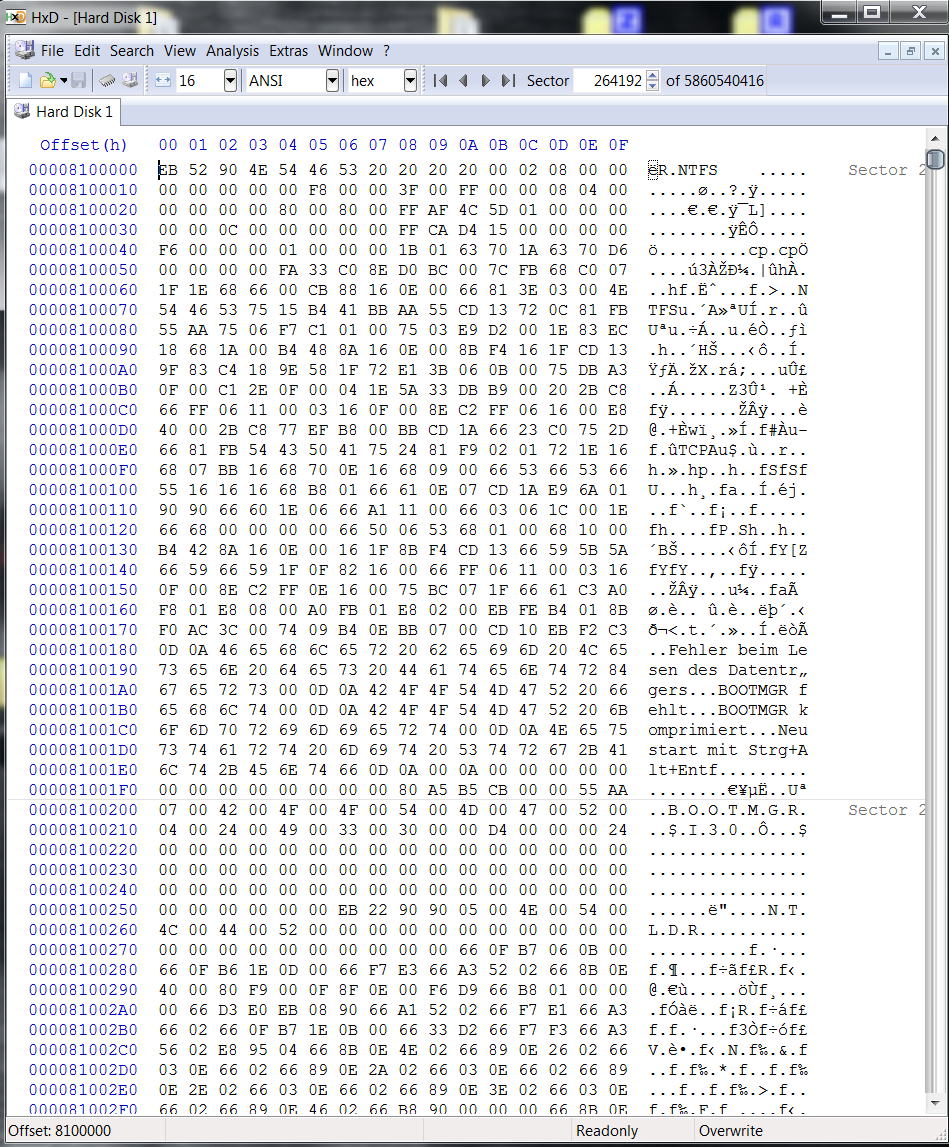The image size is (949, 1147).
Task: Open the ANSI character set dropdown
Action: (x=333, y=80)
